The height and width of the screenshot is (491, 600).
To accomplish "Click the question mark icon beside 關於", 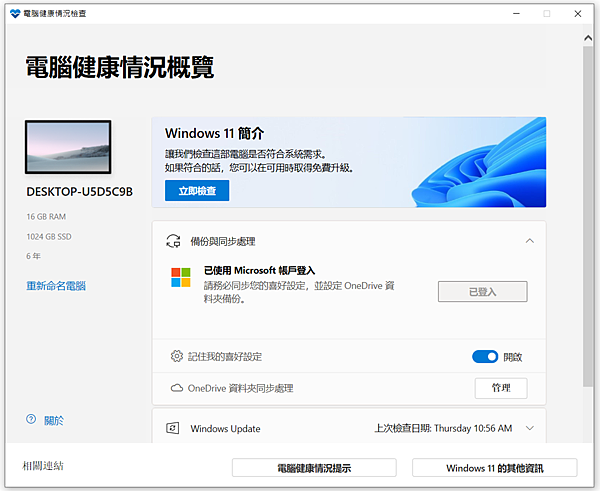I will pyautogui.click(x=31, y=419).
